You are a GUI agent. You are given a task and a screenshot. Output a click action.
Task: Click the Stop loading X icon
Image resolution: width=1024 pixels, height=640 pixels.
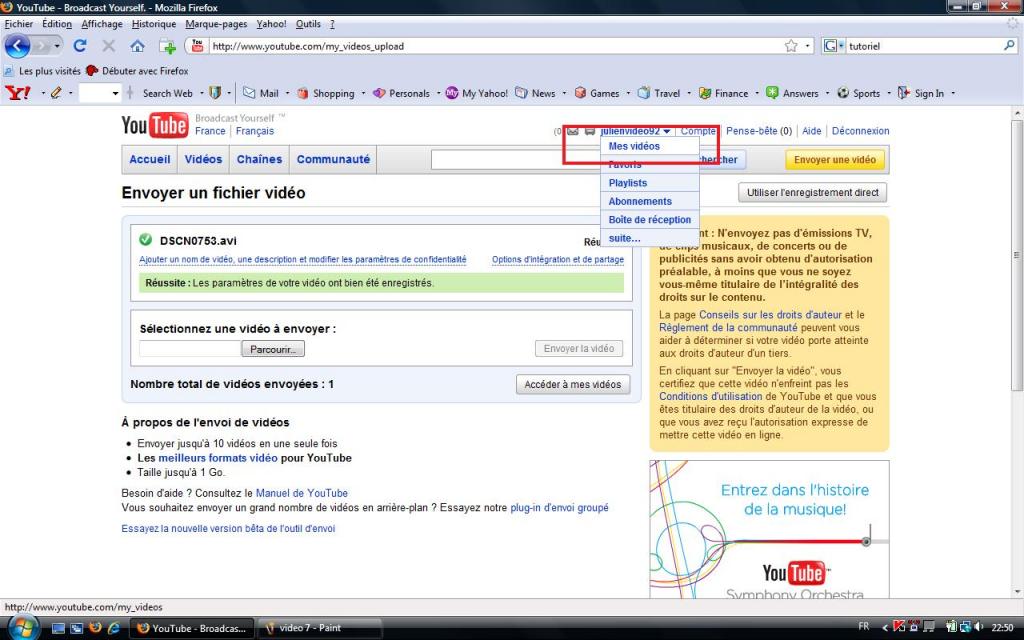108,46
